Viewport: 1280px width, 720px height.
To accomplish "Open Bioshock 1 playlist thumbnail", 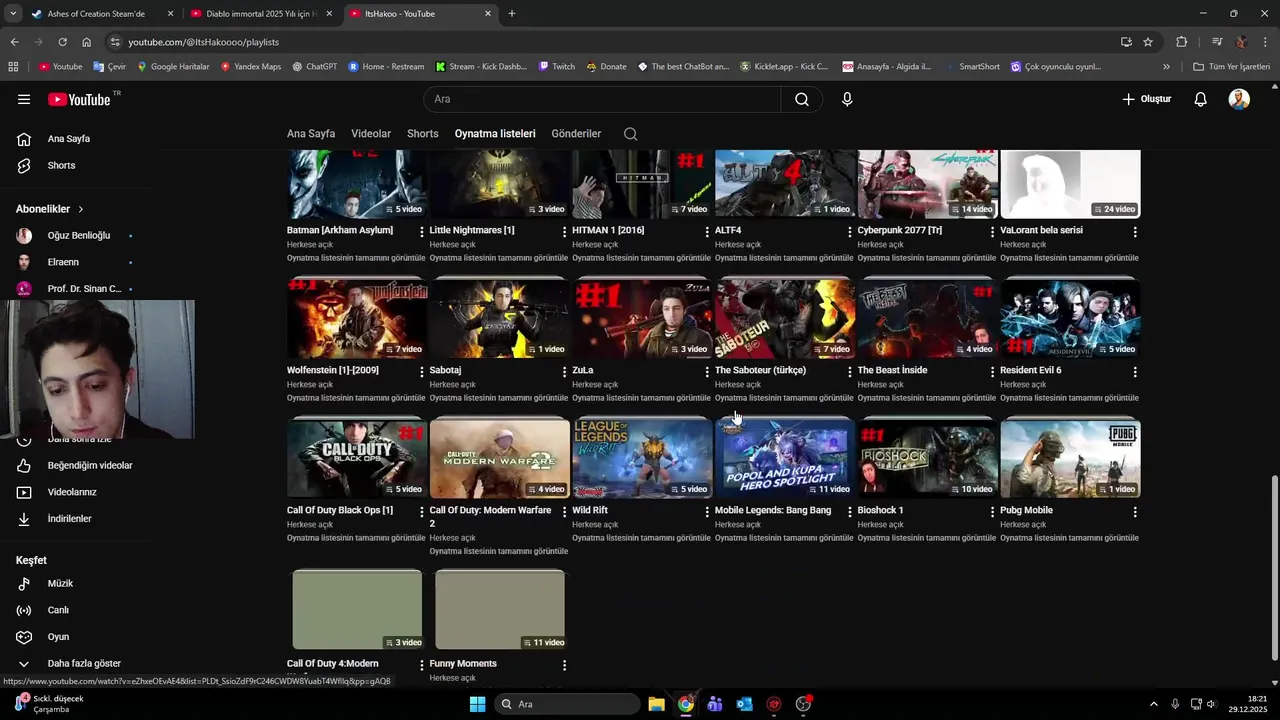I will click(927, 458).
